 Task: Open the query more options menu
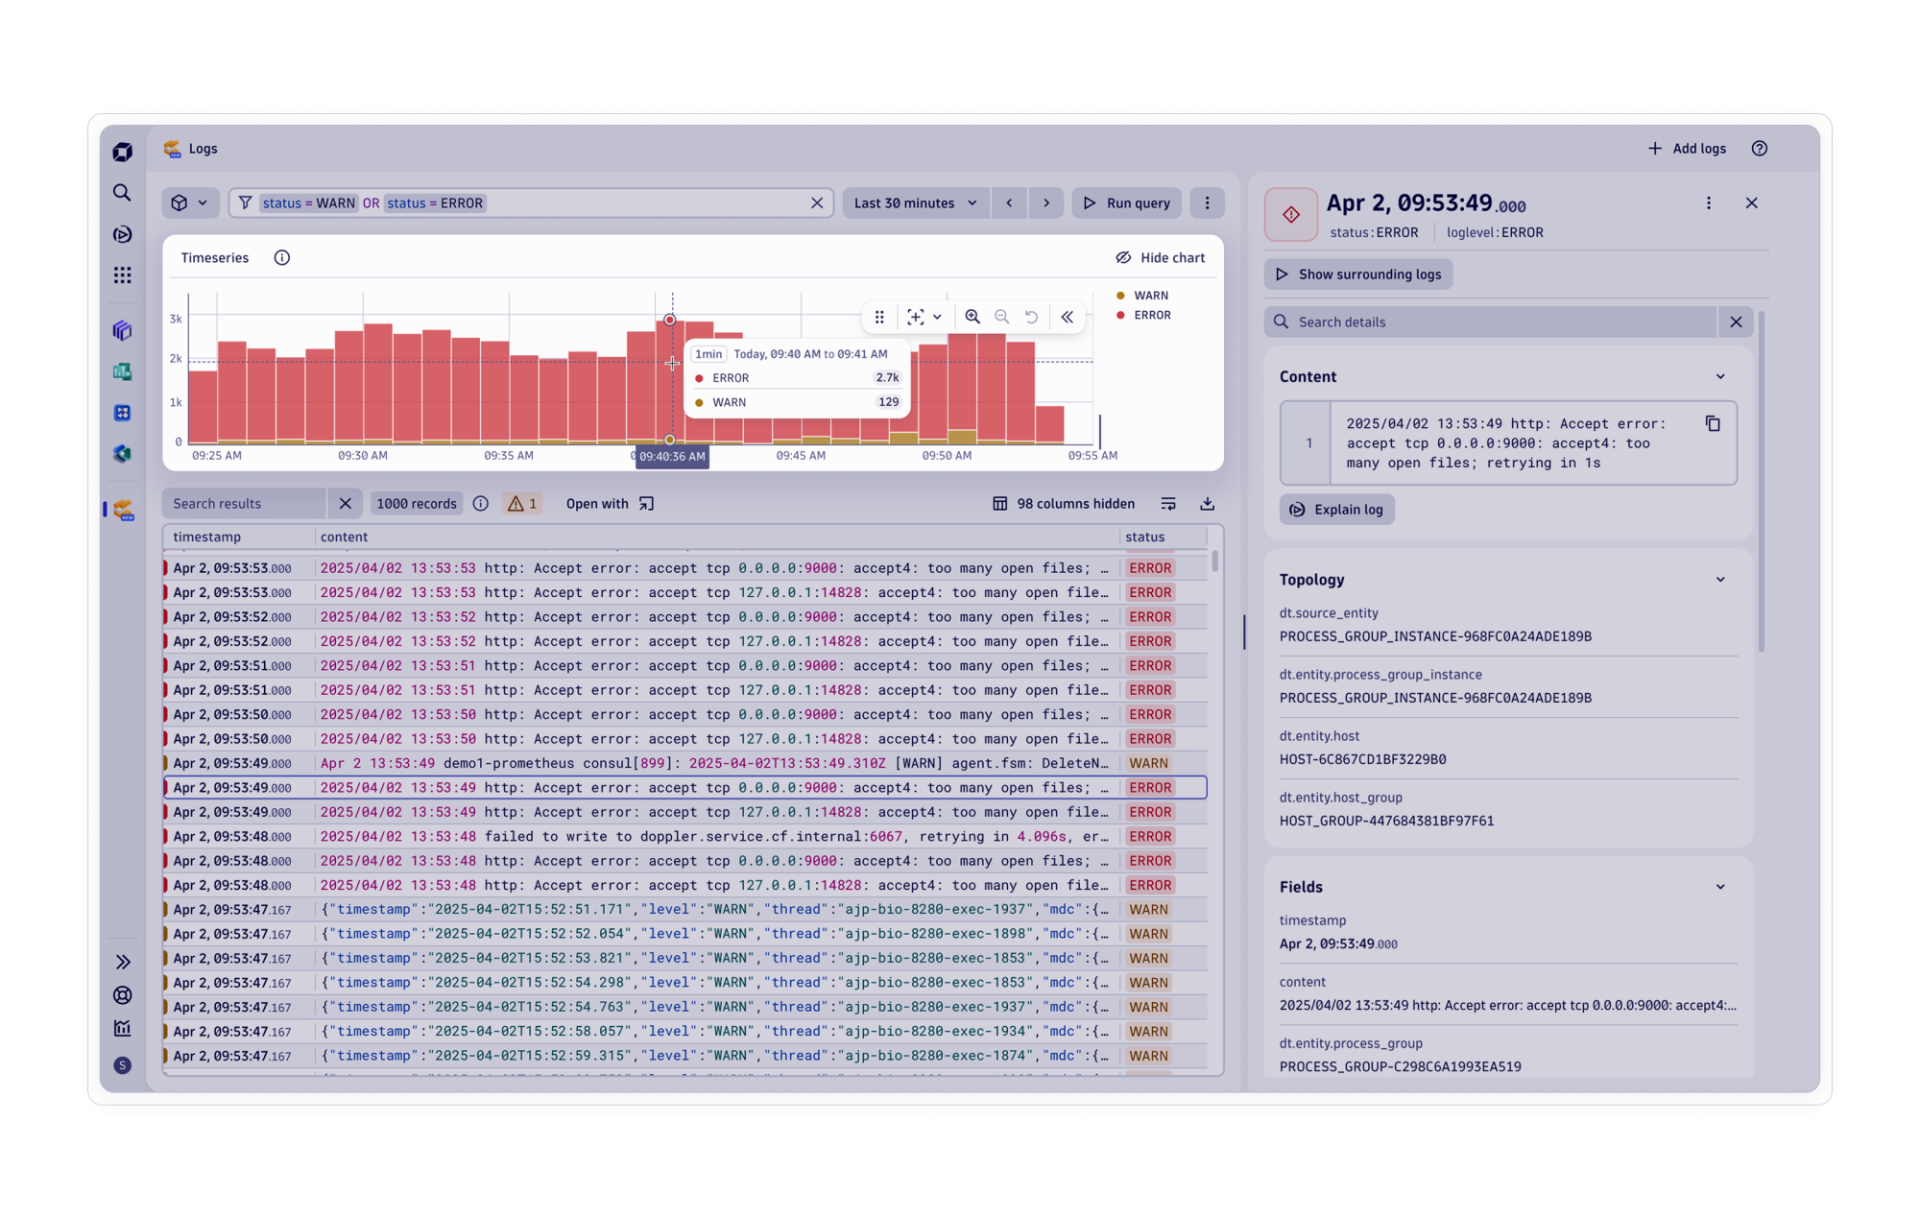[x=1207, y=203]
